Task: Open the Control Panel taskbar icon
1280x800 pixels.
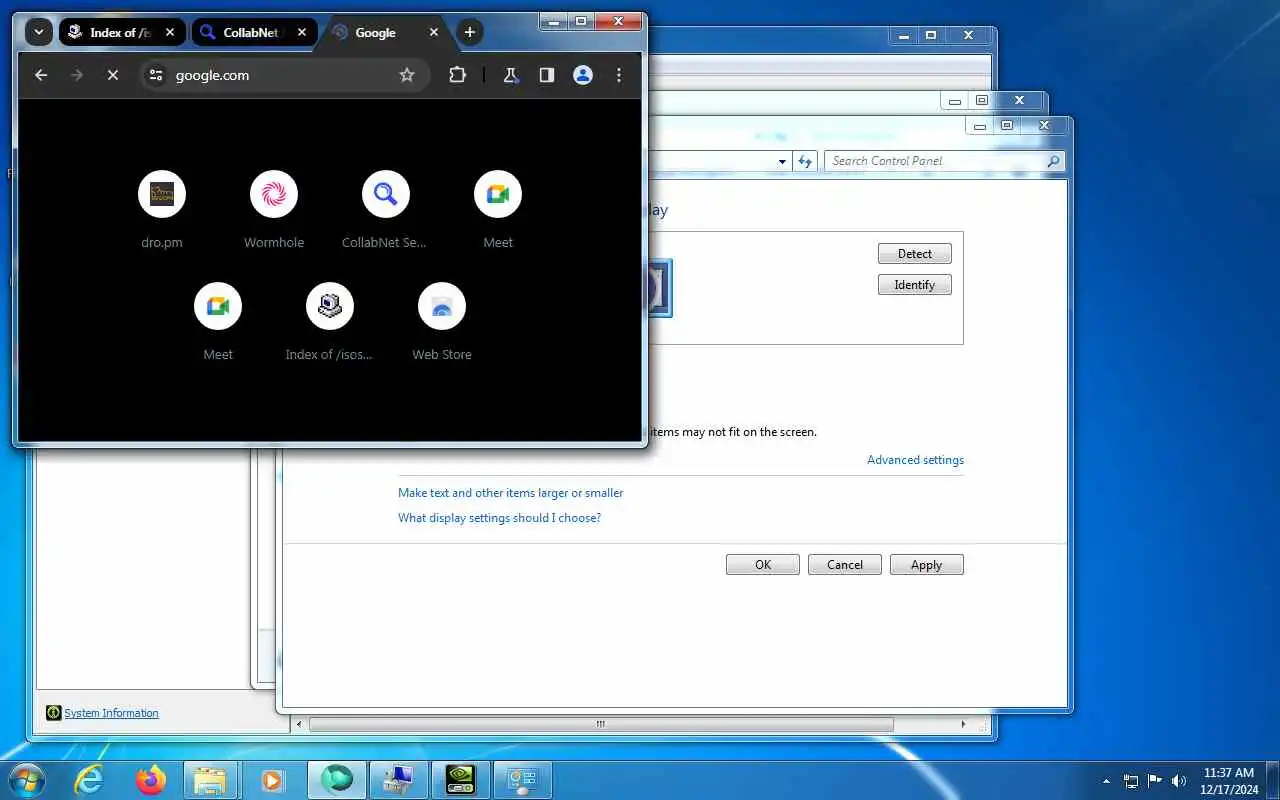Action: pyautogui.click(x=521, y=780)
